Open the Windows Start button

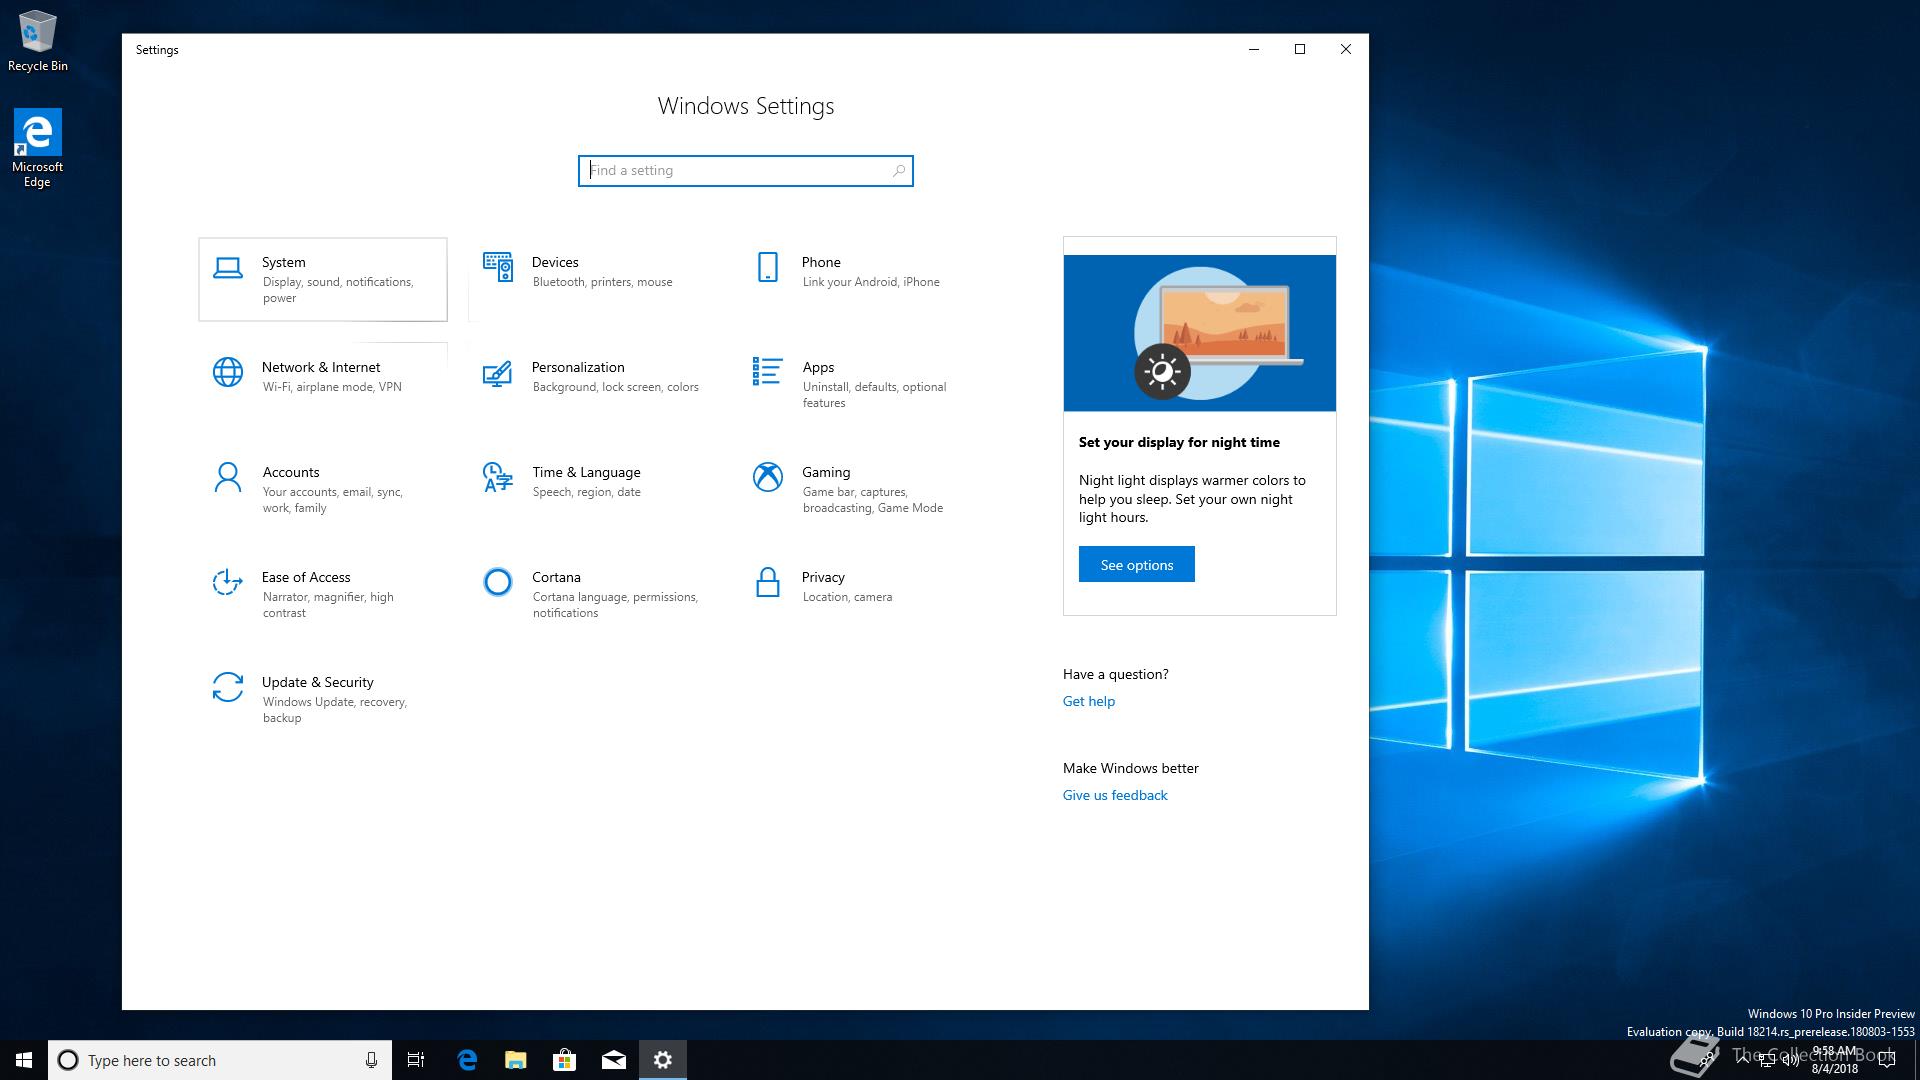[x=24, y=1060]
